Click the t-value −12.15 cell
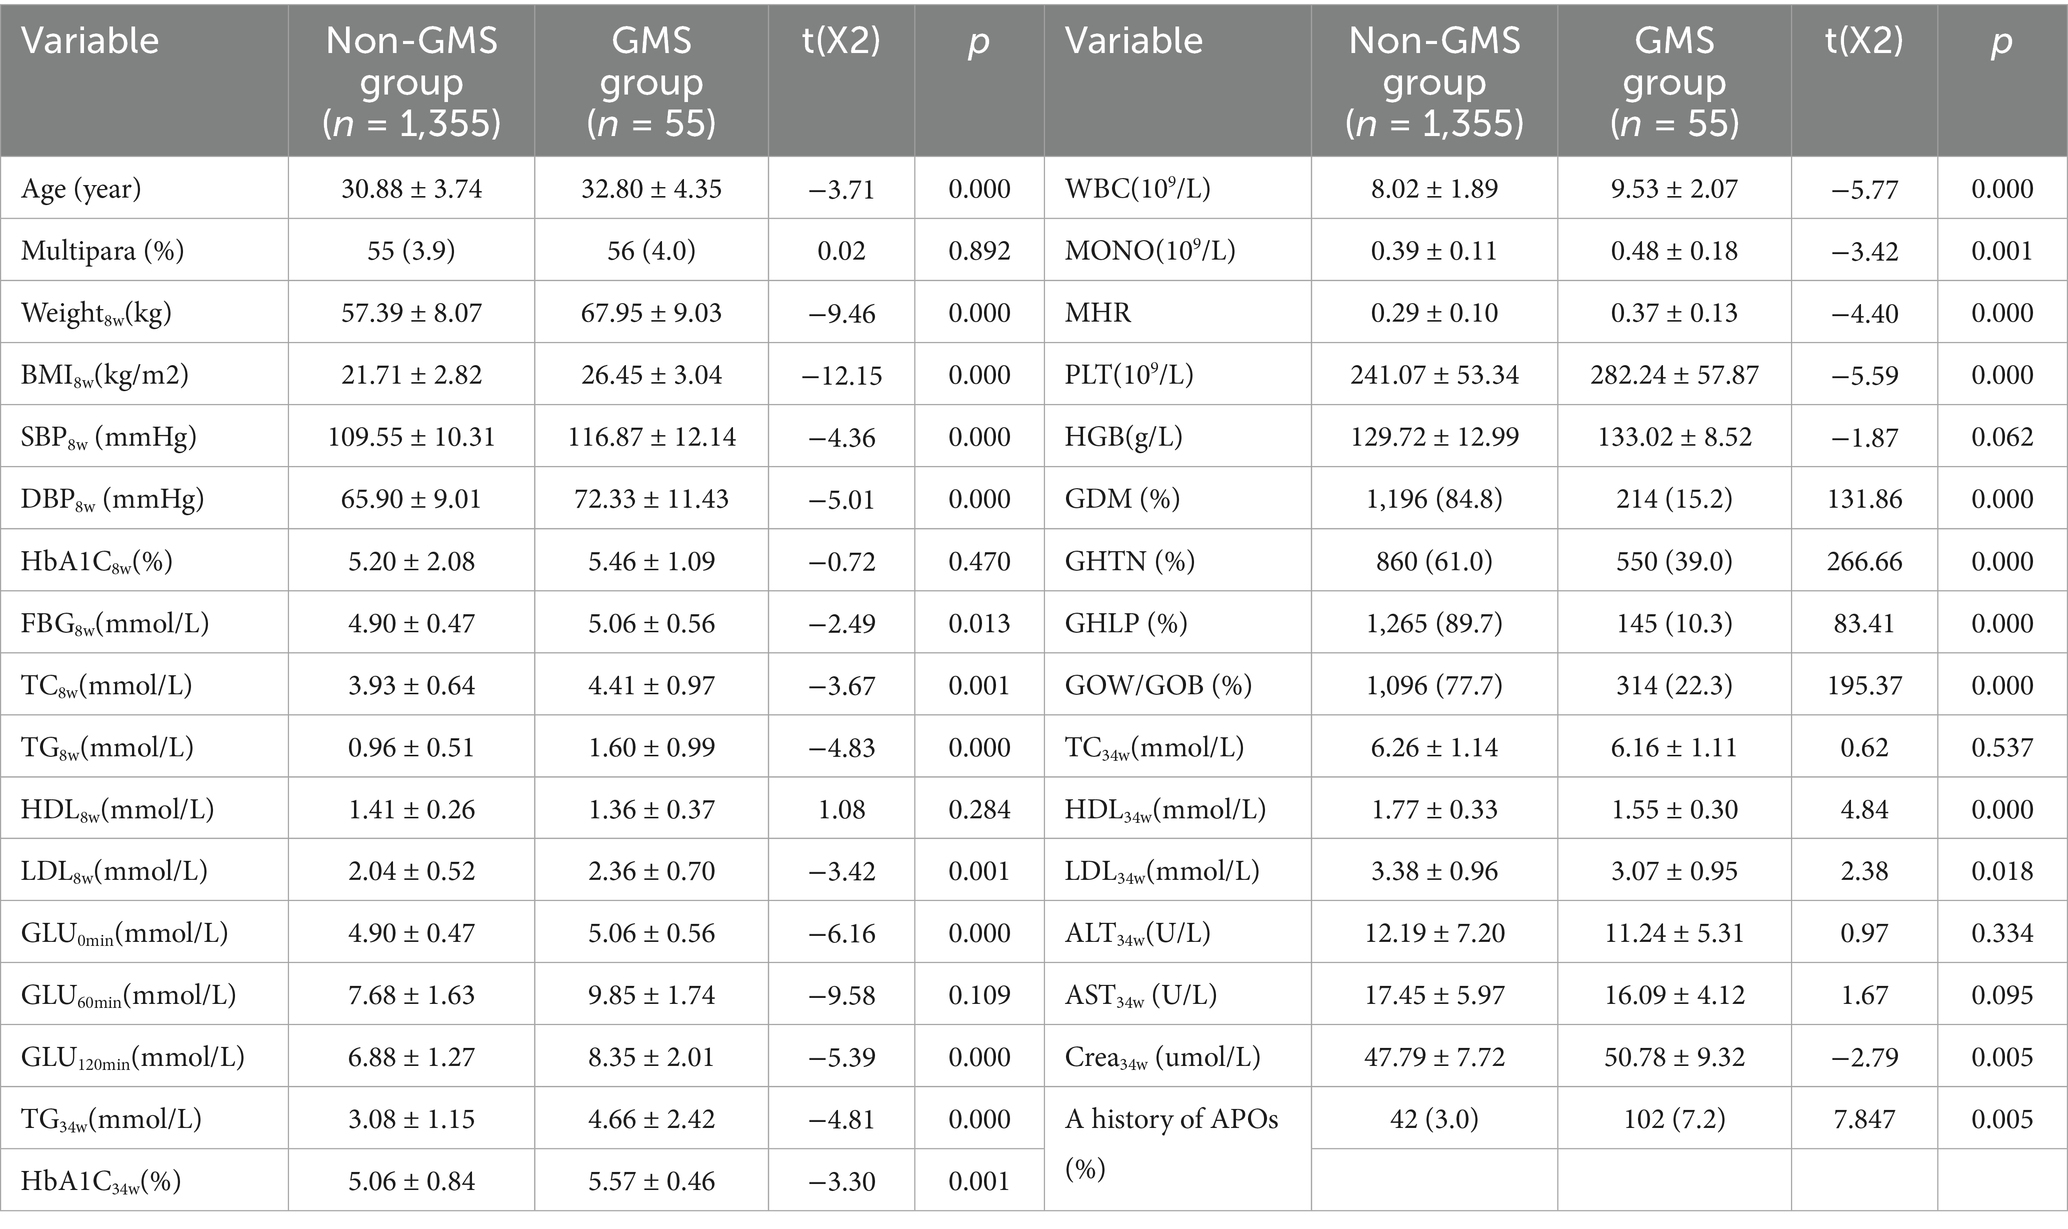The height and width of the screenshot is (1229, 2068). pos(841,375)
